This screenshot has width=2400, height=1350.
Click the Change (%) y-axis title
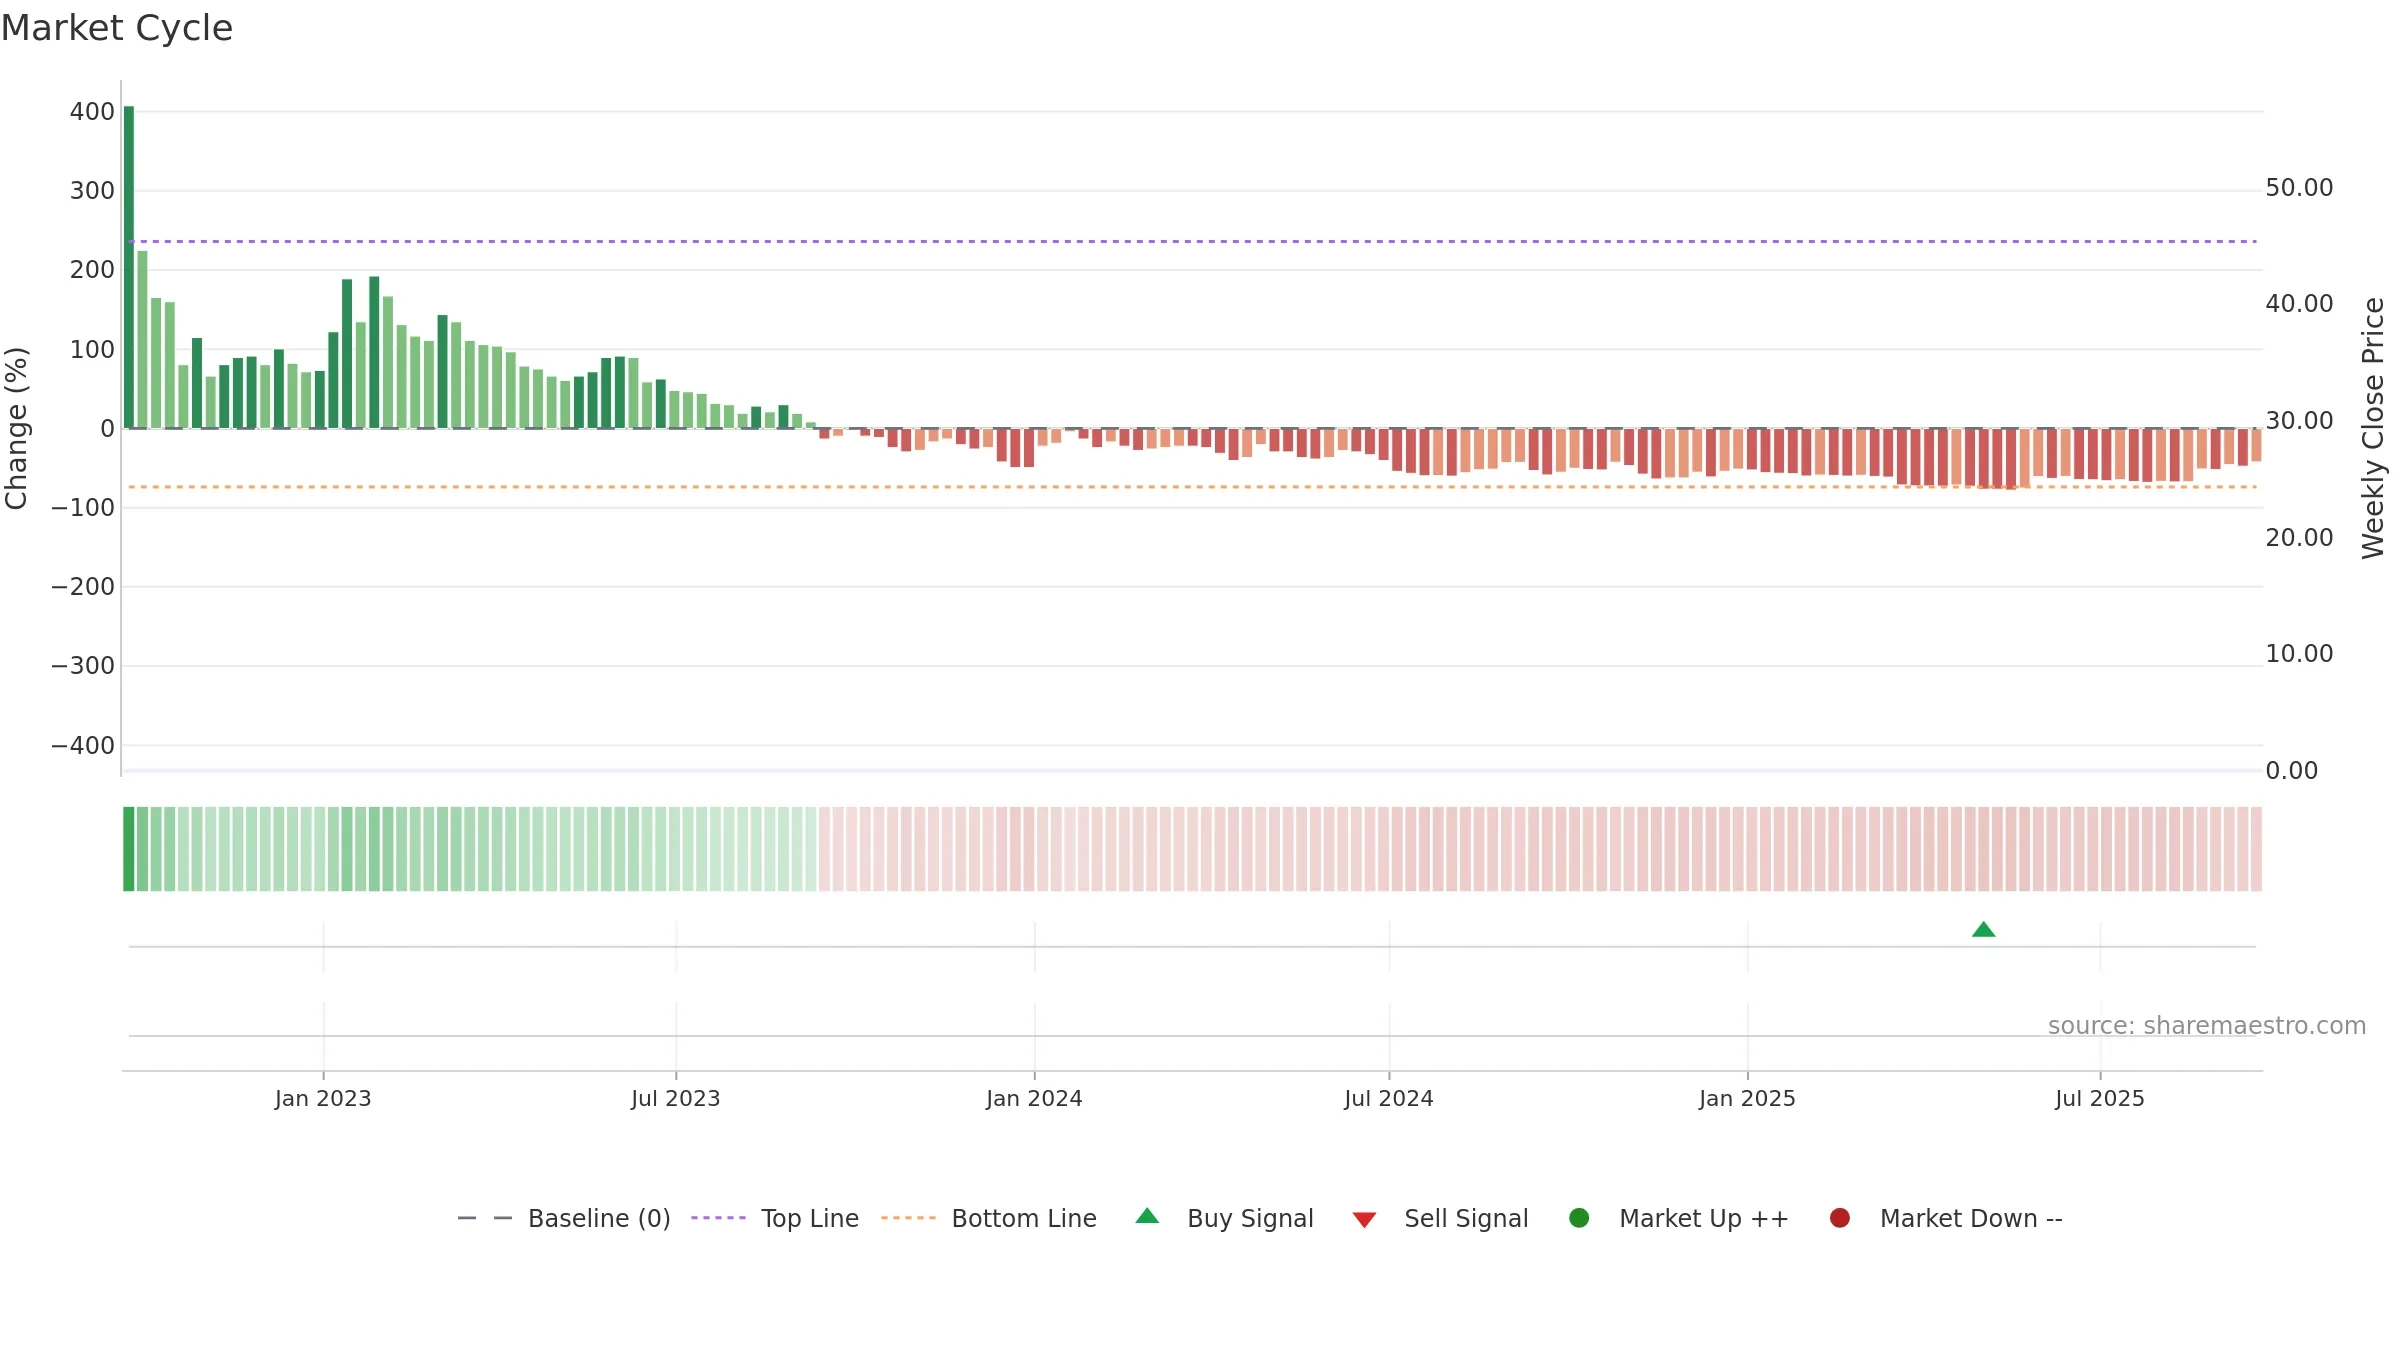[16, 428]
